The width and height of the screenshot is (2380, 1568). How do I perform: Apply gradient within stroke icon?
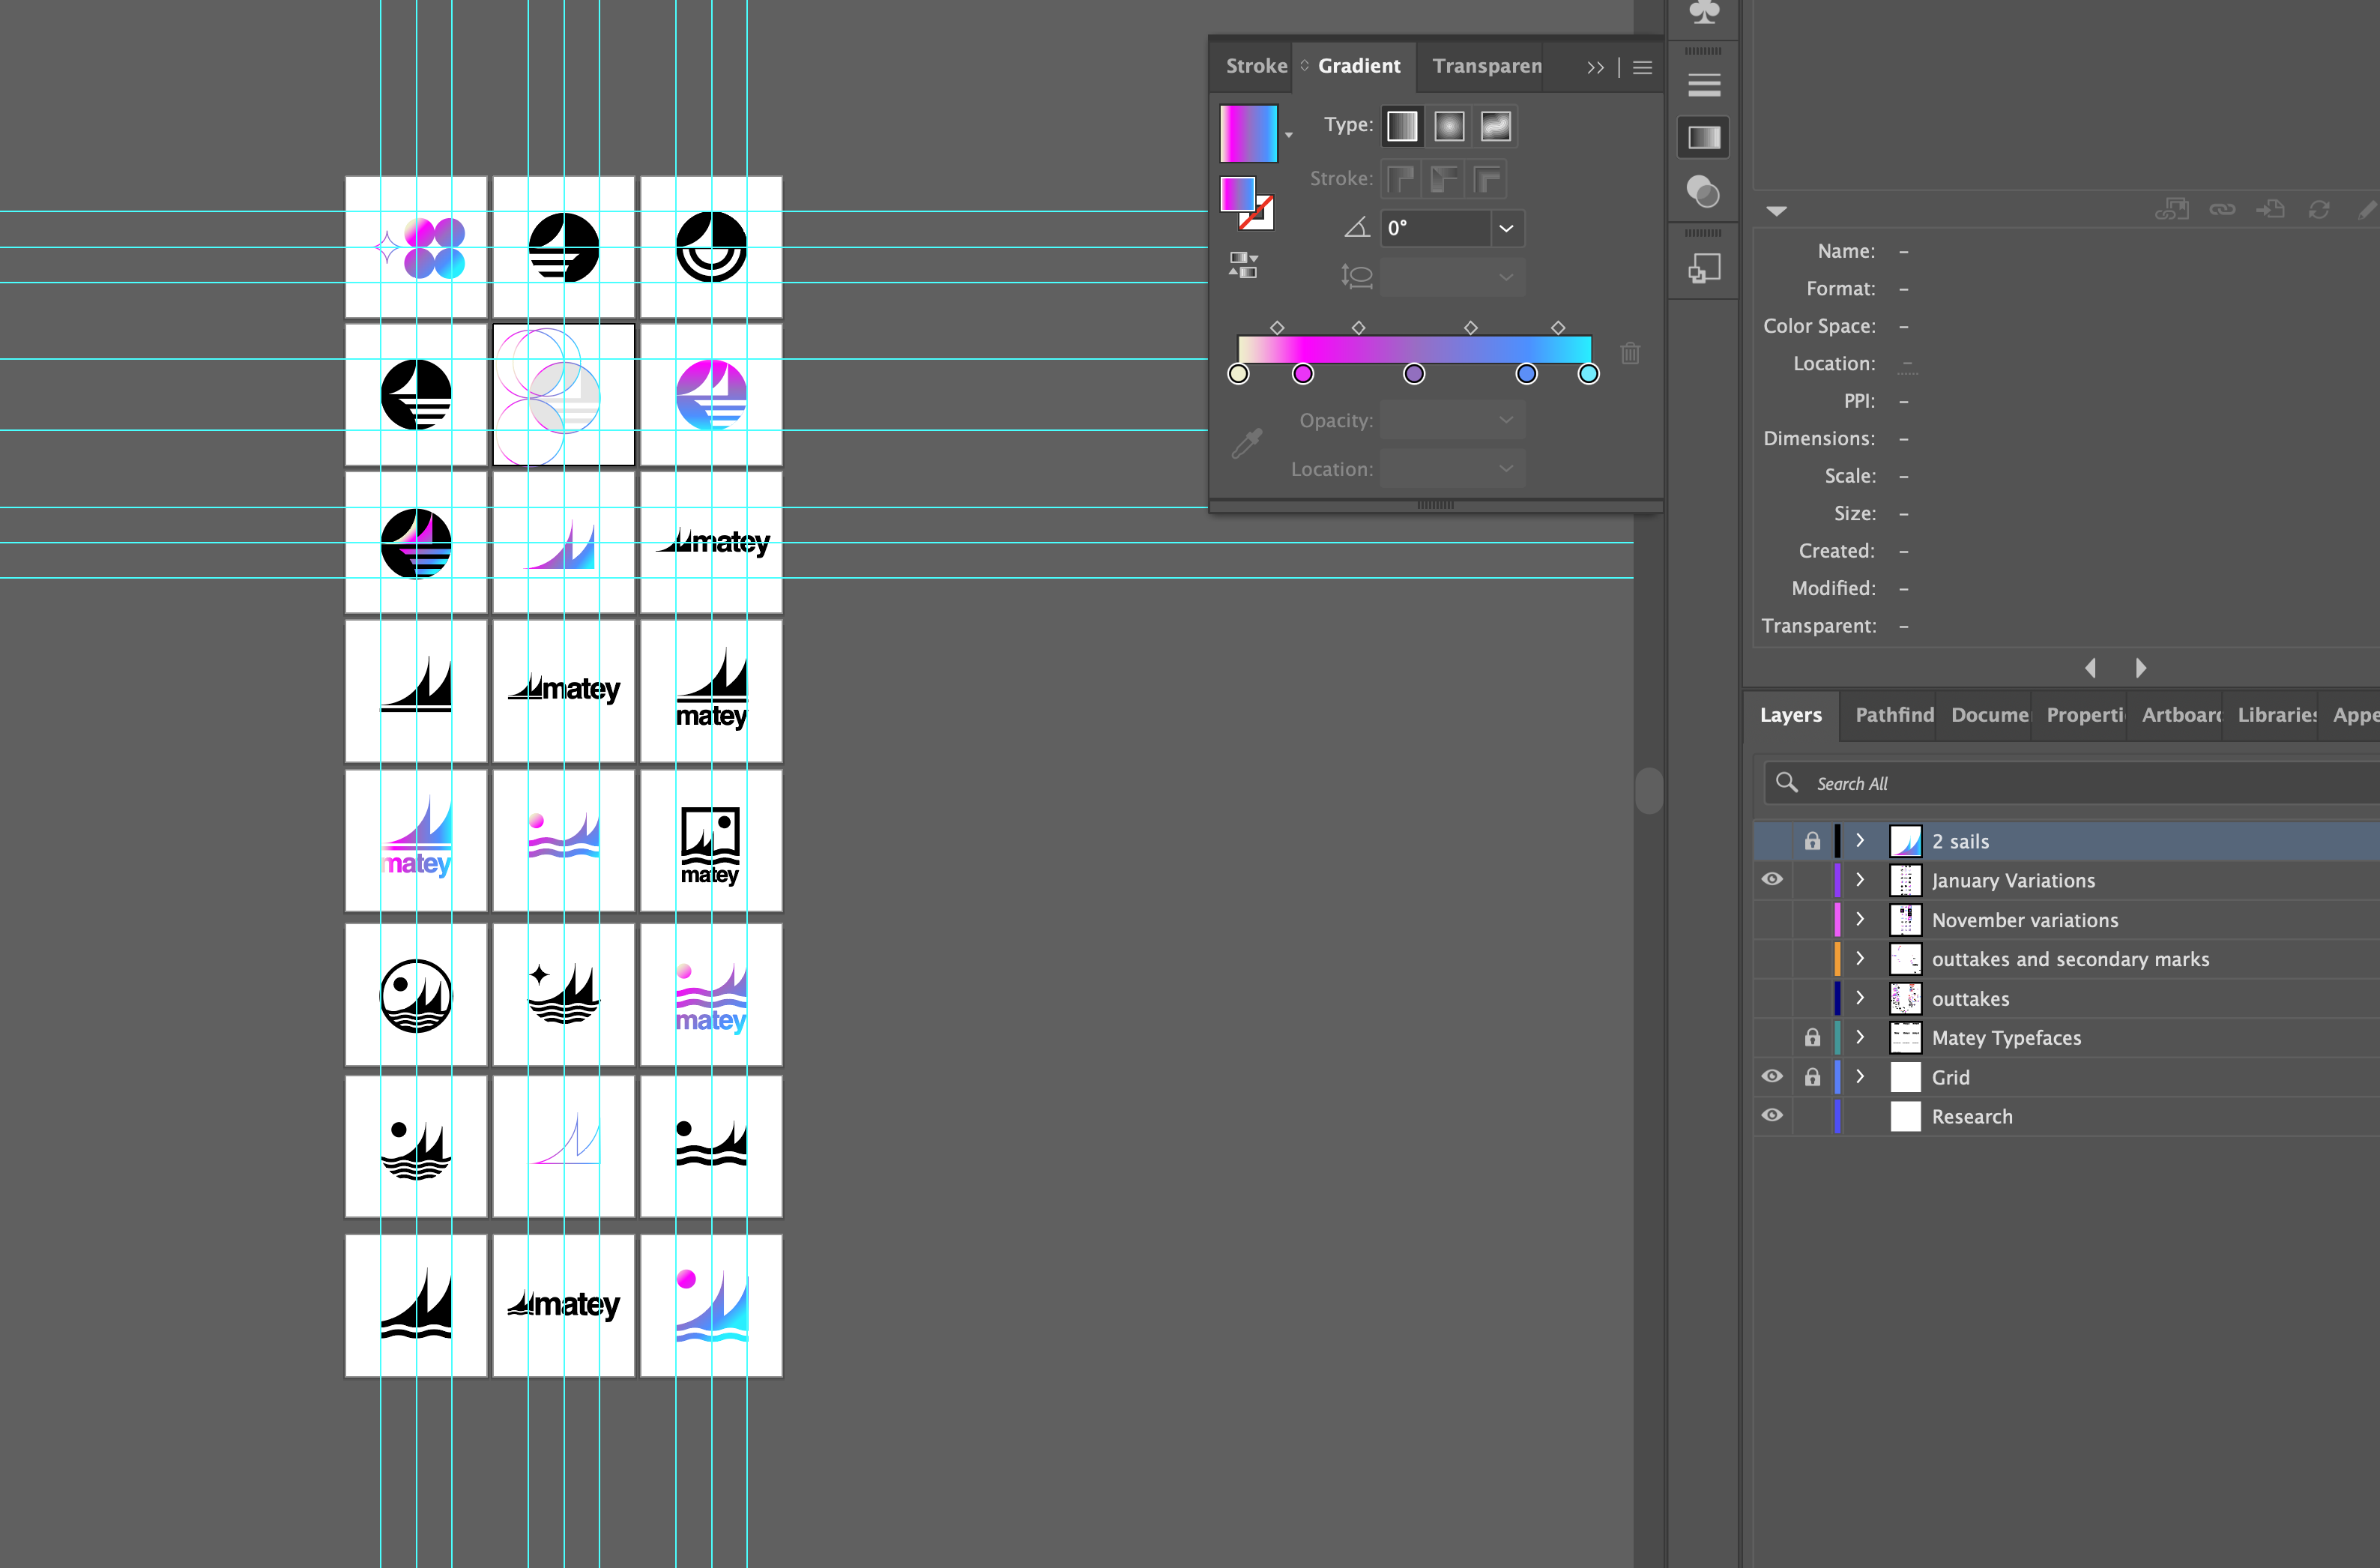pyautogui.click(x=1401, y=180)
